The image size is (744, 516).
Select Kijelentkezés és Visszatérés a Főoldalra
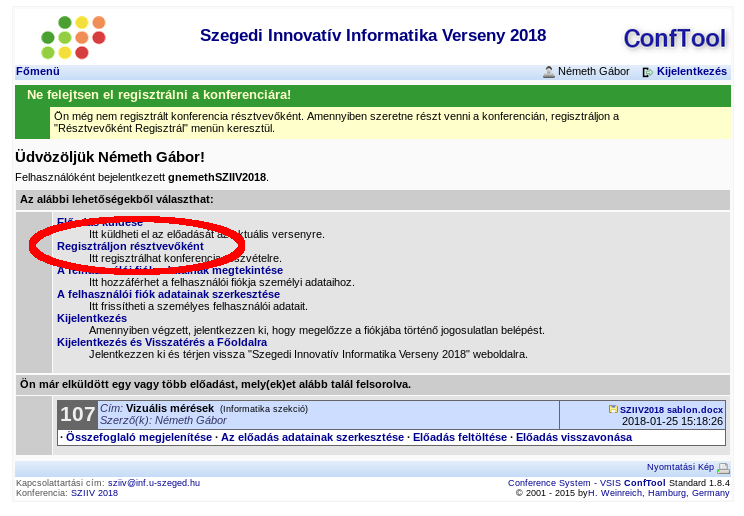pos(161,342)
